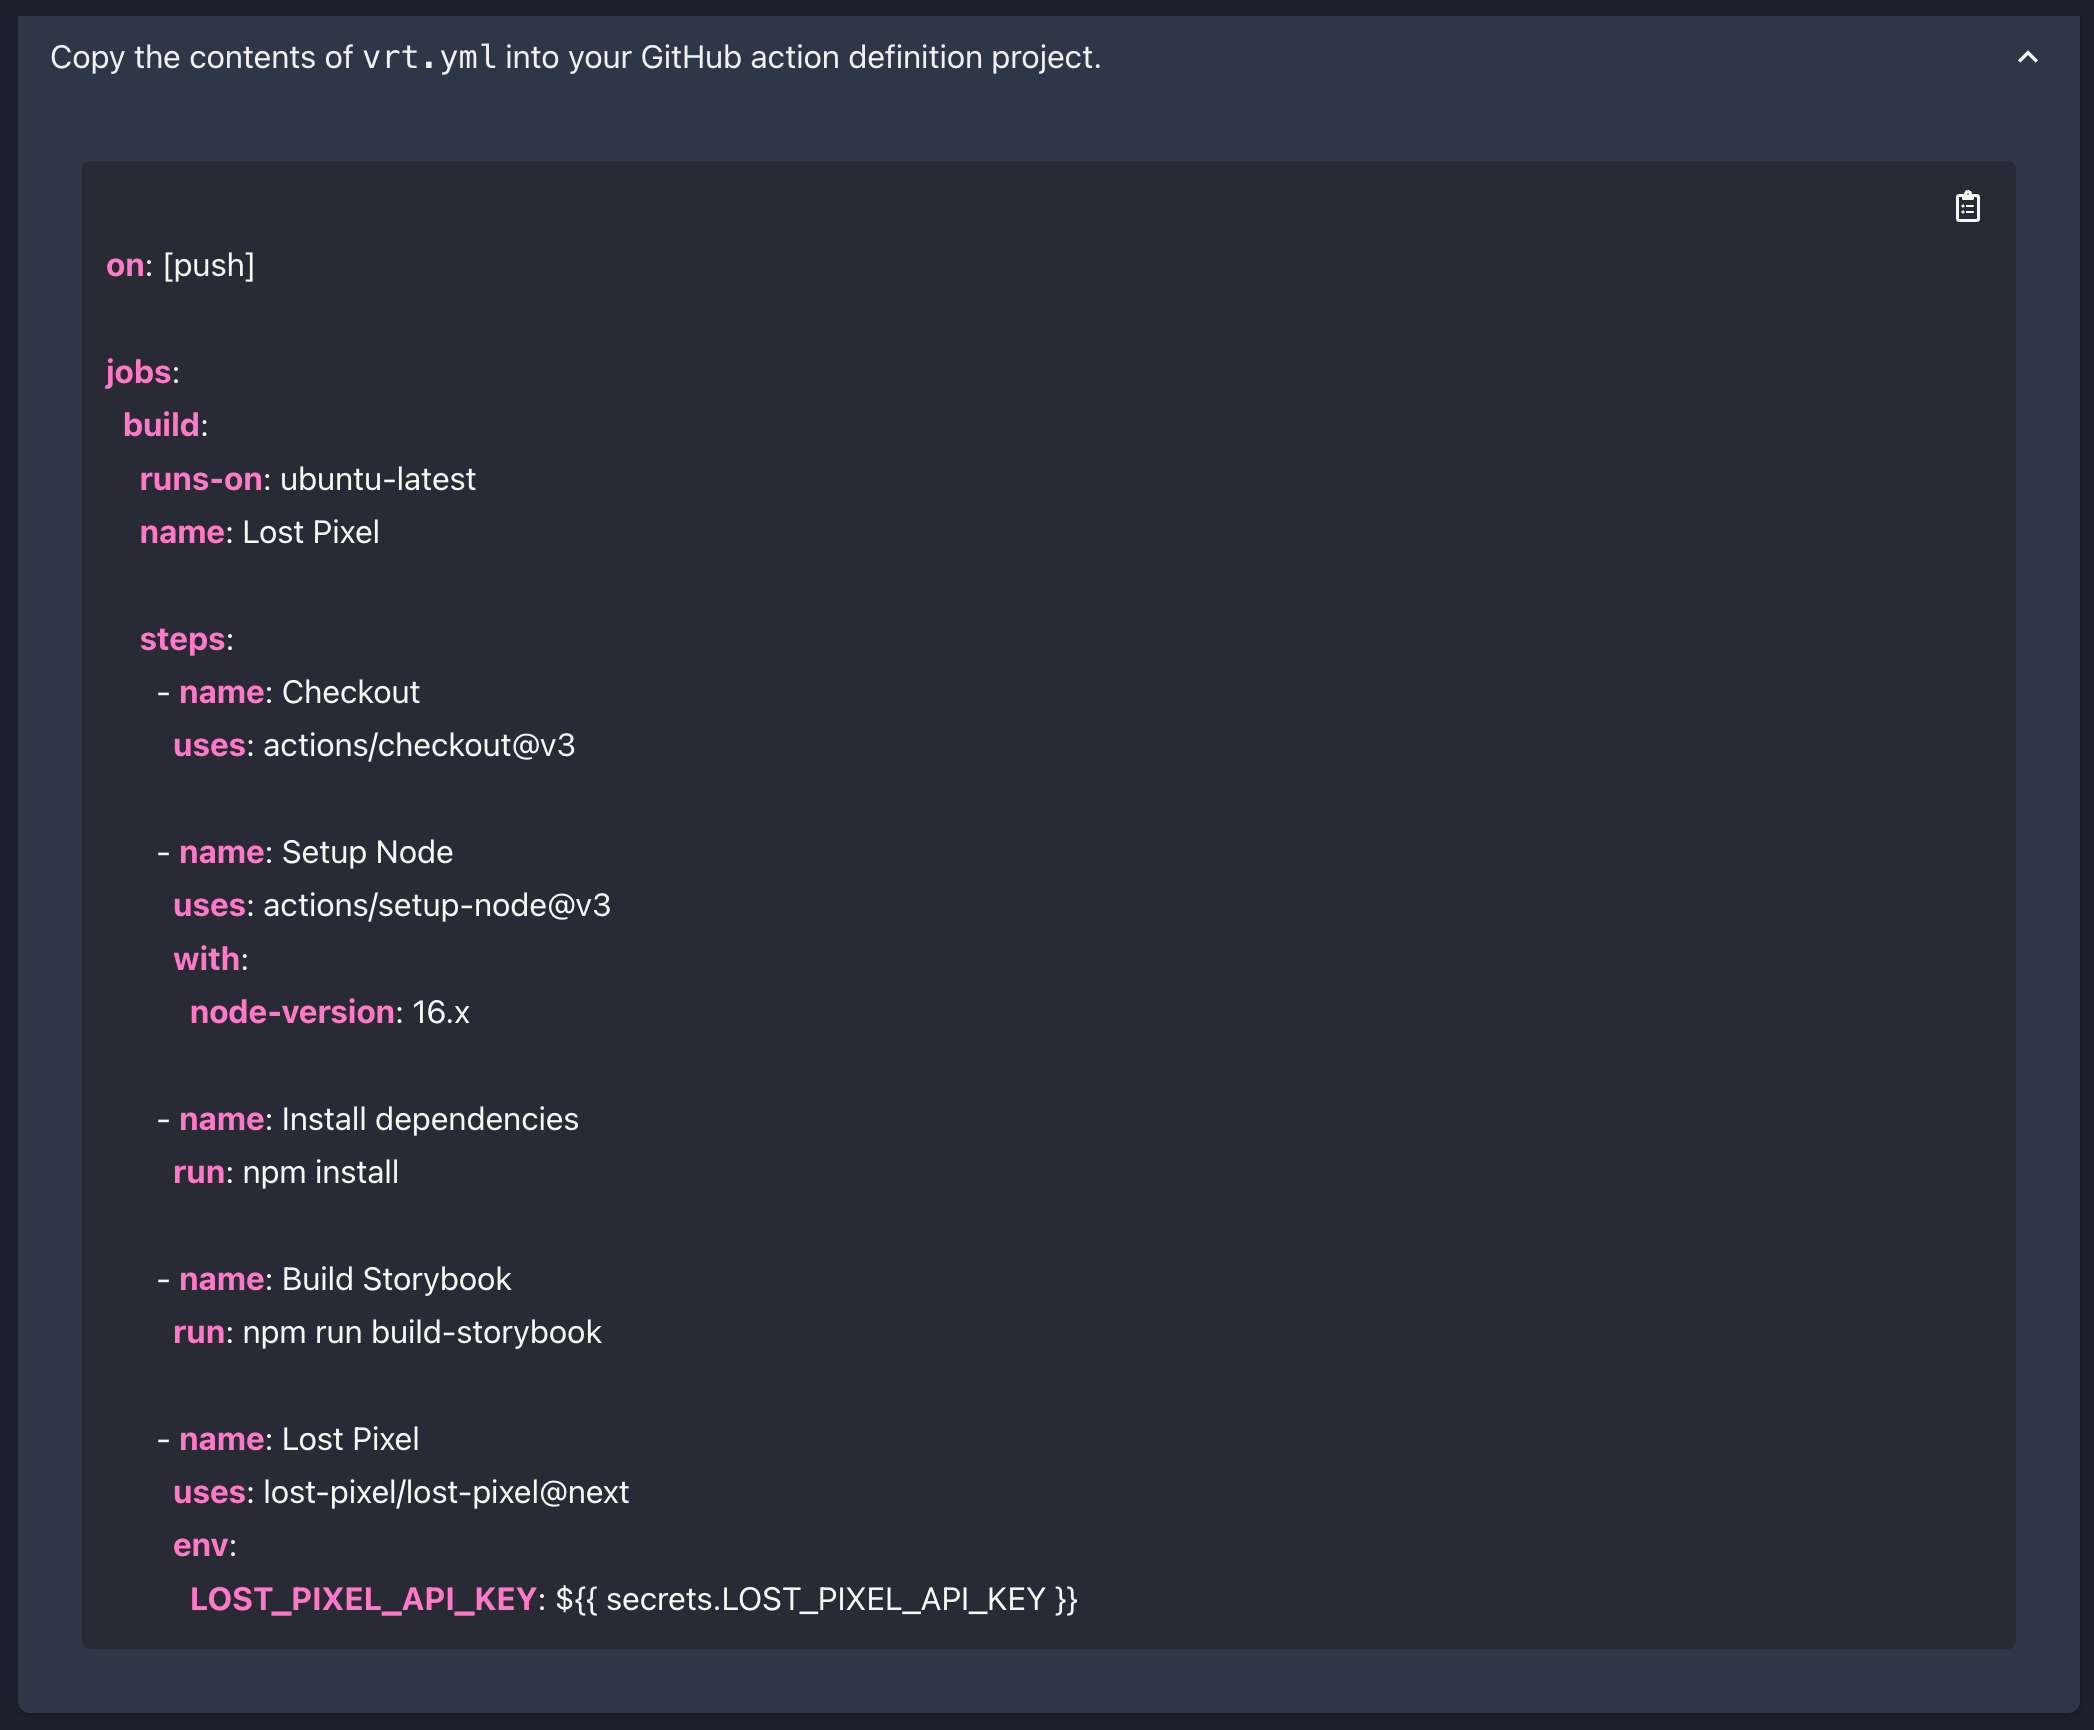The height and width of the screenshot is (1730, 2094).
Task: Click the 'node-version: 16.x' line
Action: pos(330,1012)
